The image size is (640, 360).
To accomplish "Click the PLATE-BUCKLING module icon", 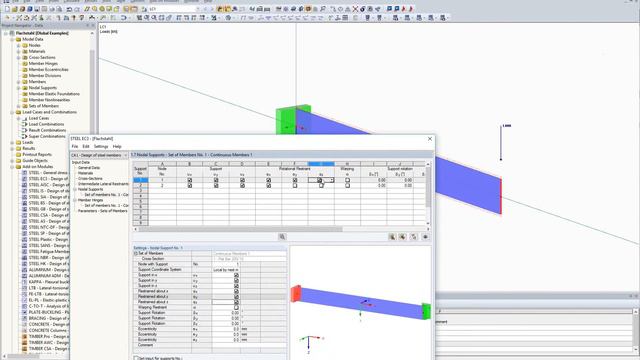I will click(x=24, y=312).
